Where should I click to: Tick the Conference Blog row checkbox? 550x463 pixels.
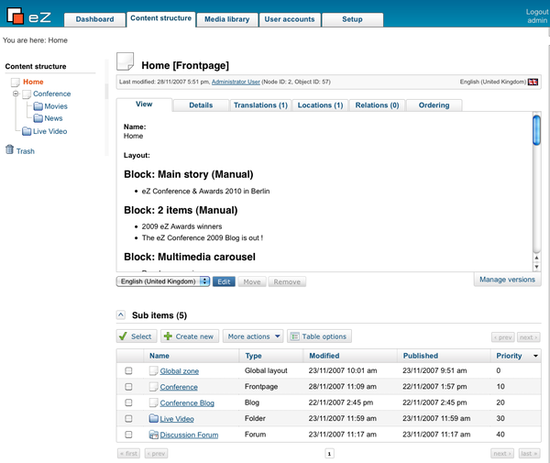(129, 403)
